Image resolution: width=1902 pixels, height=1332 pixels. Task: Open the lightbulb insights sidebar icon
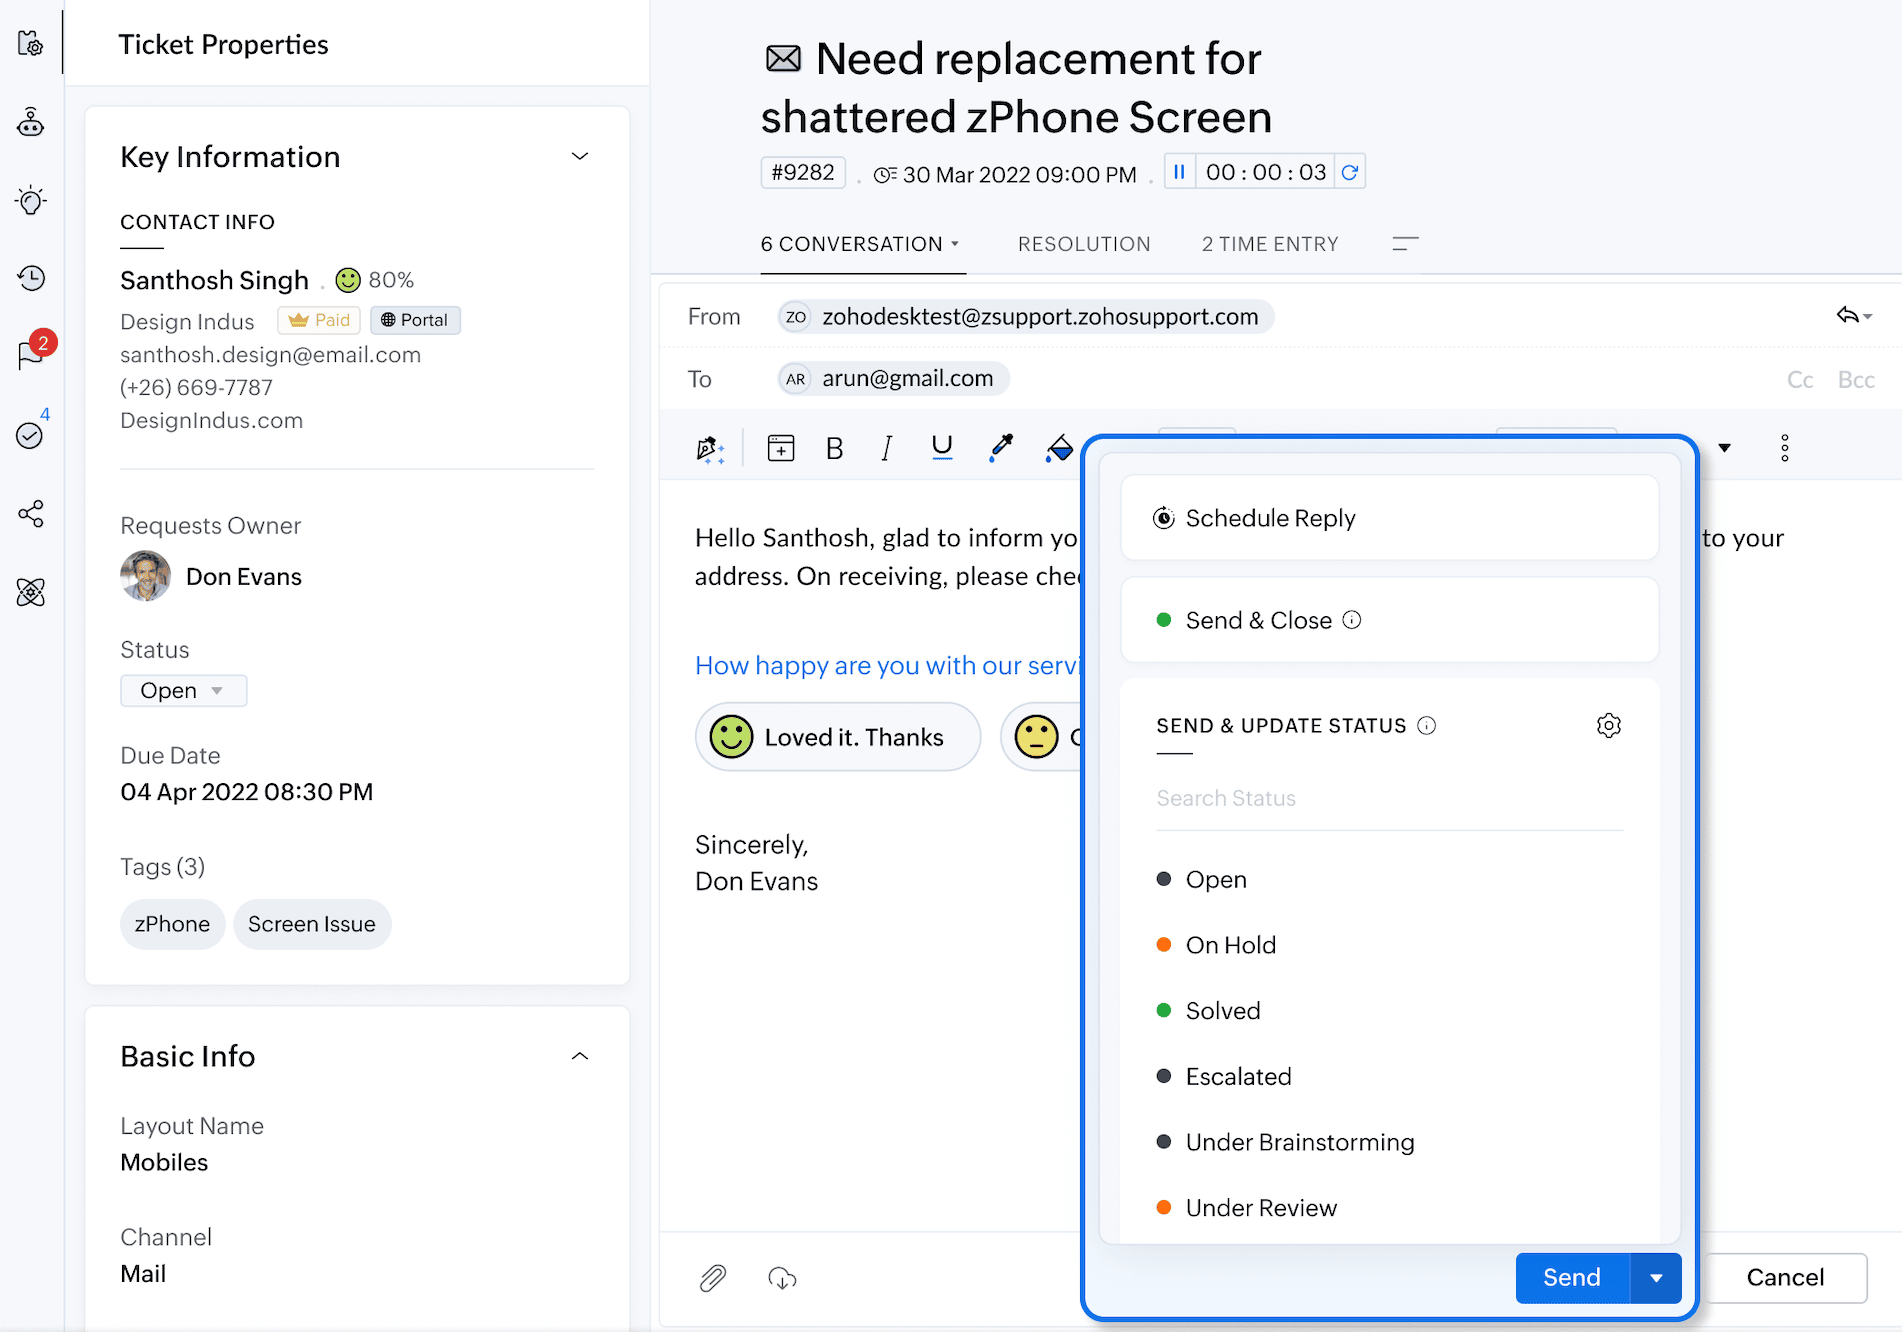point(31,200)
